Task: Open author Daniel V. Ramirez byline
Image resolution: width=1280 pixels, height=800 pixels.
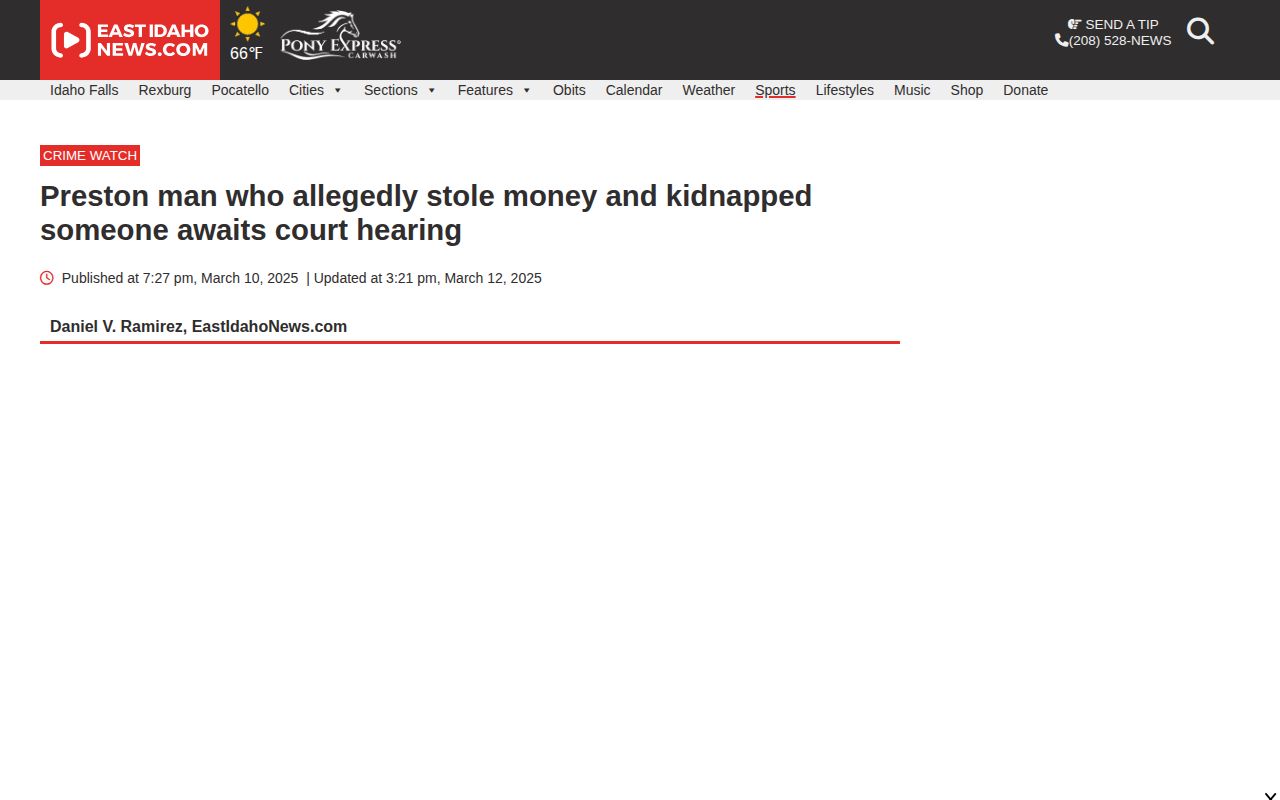Action: (199, 326)
